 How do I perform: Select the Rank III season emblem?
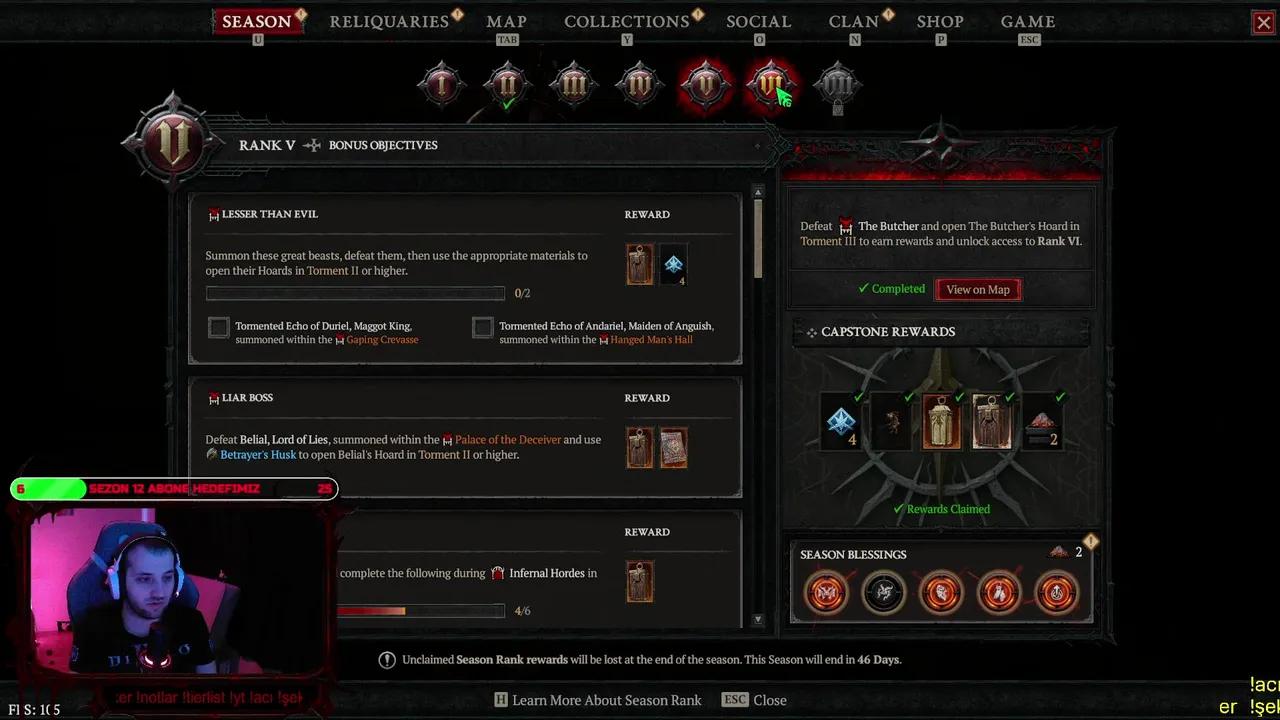(573, 85)
